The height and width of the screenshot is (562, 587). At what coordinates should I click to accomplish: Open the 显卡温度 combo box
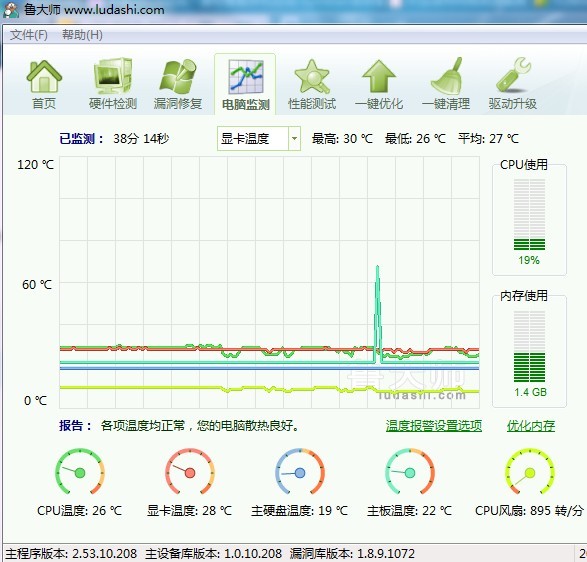pyautogui.click(x=259, y=139)
